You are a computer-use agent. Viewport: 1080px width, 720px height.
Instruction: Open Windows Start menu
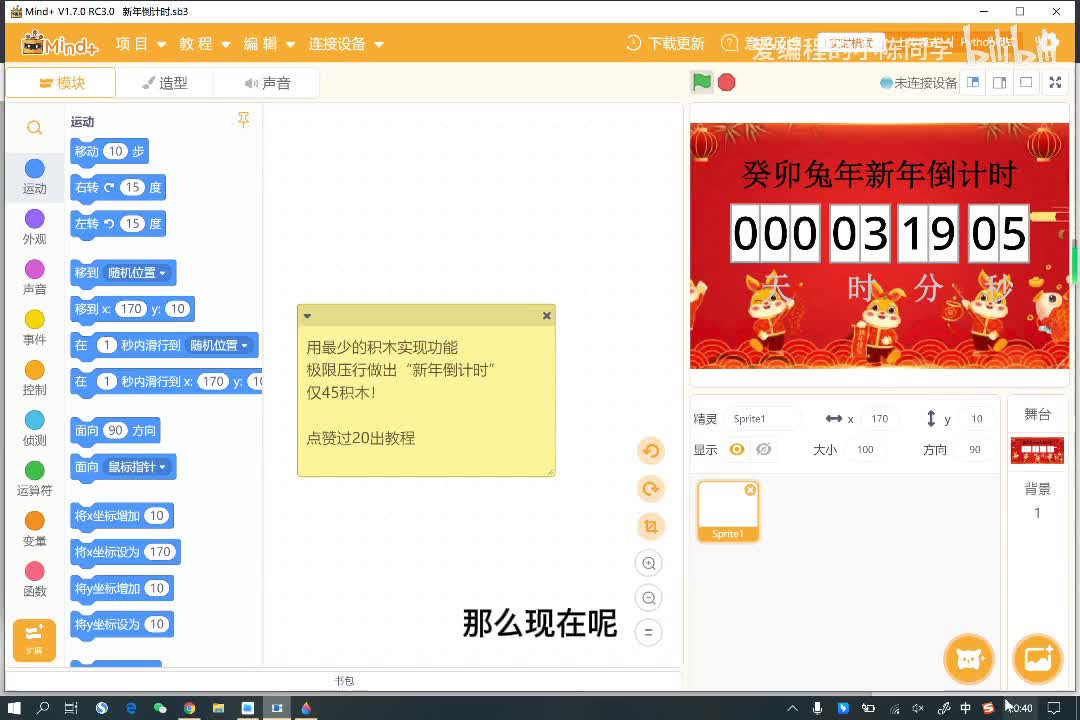click(x=14, y=708)
